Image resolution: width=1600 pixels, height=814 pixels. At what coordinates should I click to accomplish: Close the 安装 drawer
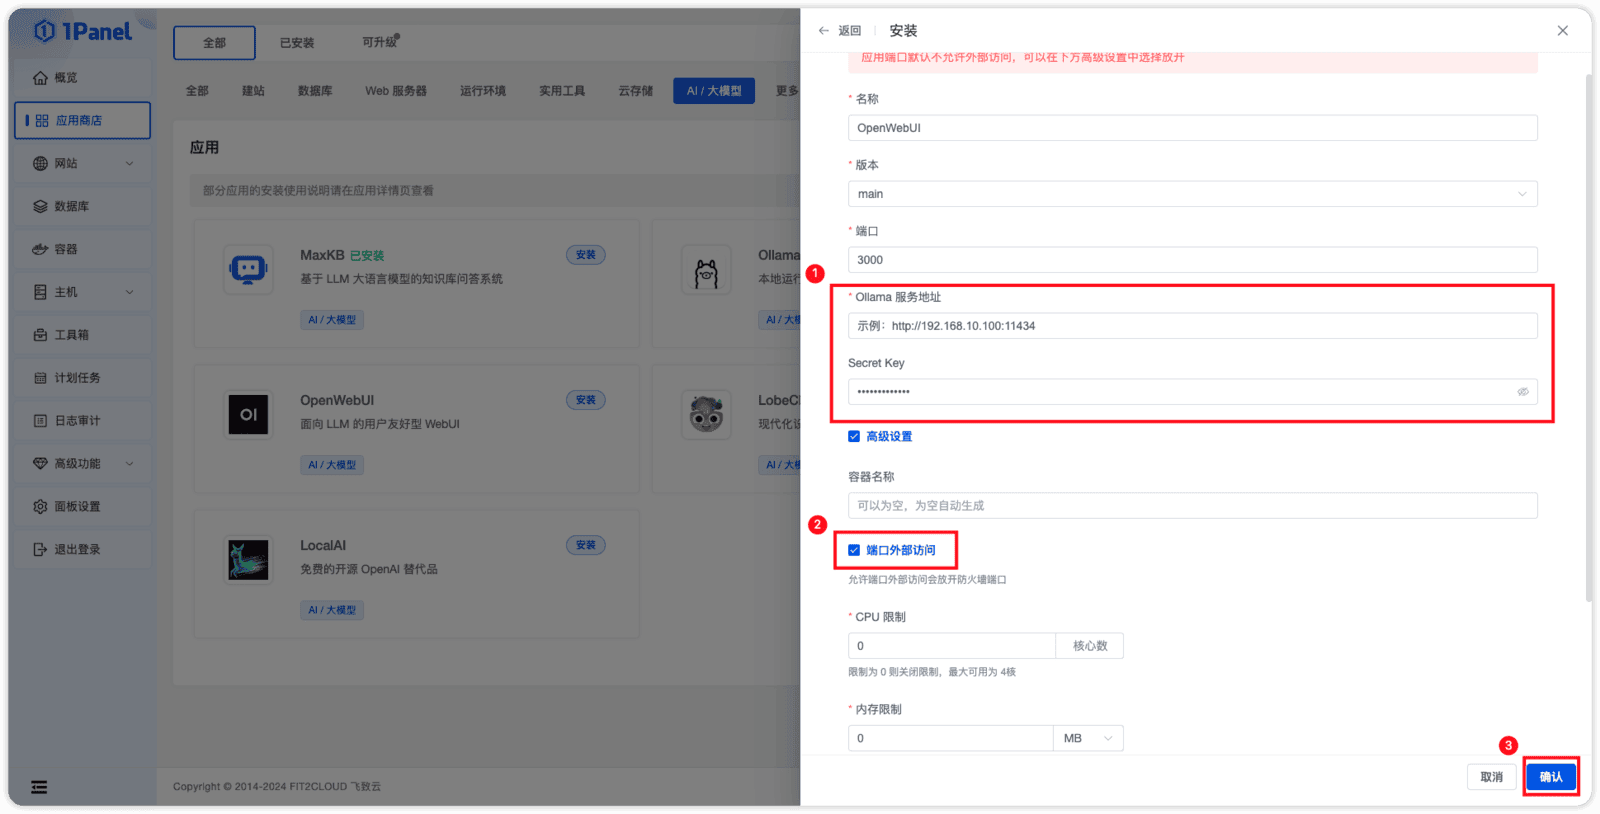coord(1563,31)
